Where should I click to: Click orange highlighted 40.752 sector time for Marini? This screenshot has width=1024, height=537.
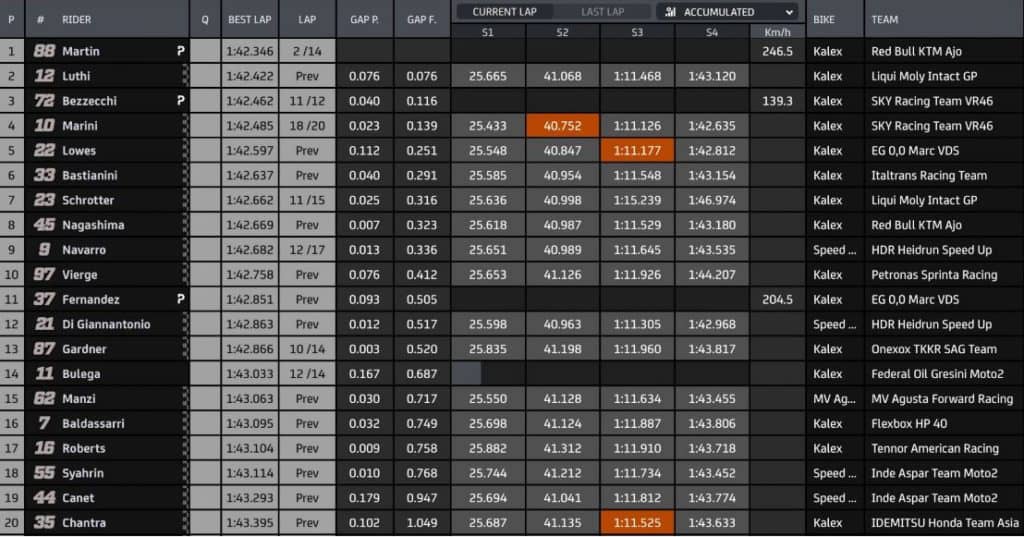562,126
